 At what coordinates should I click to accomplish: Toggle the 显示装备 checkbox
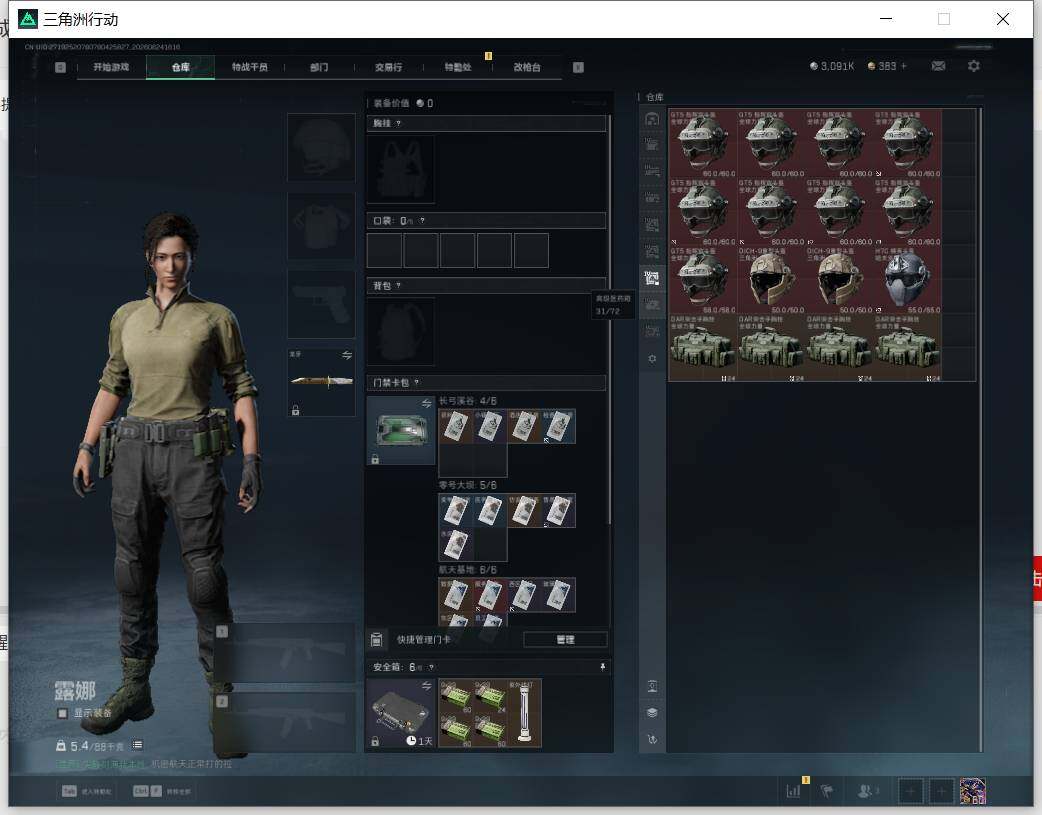point(62,713)
